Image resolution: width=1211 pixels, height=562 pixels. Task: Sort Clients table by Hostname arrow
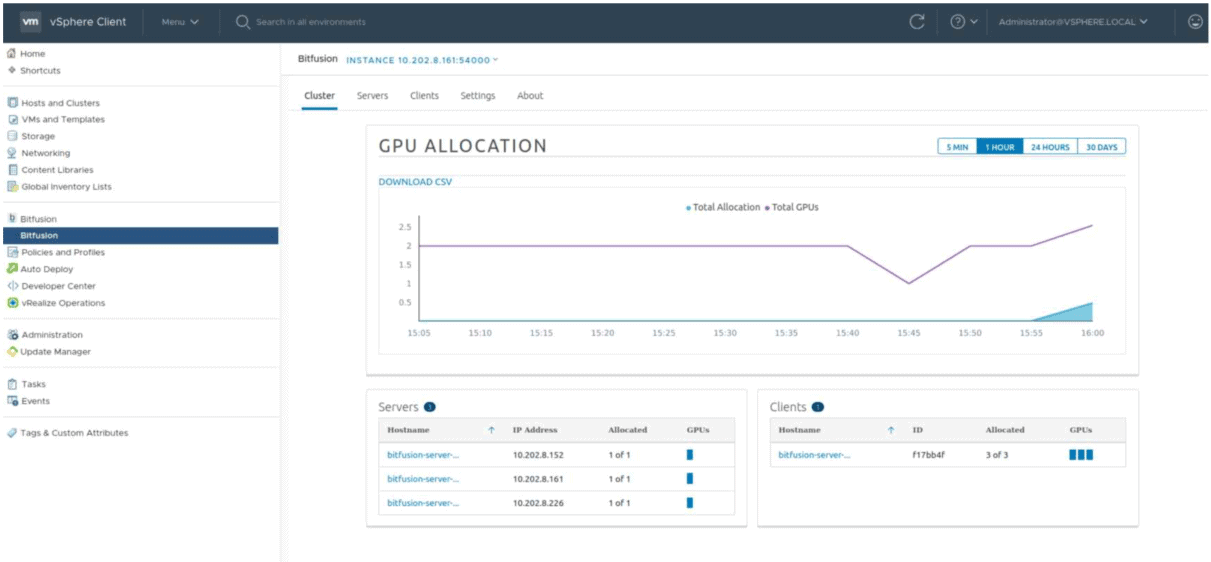(891, 430)
